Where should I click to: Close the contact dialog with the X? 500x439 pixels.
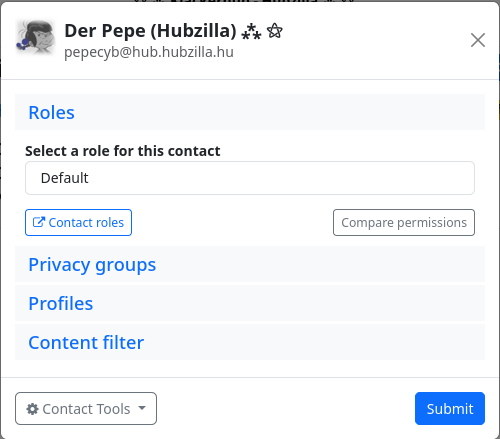[x=478, y=40]
